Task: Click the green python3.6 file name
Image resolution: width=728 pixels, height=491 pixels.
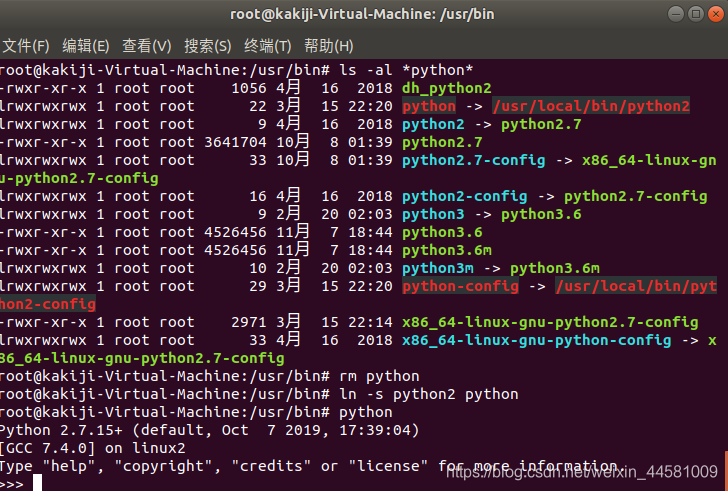Action: coord(442,233)
